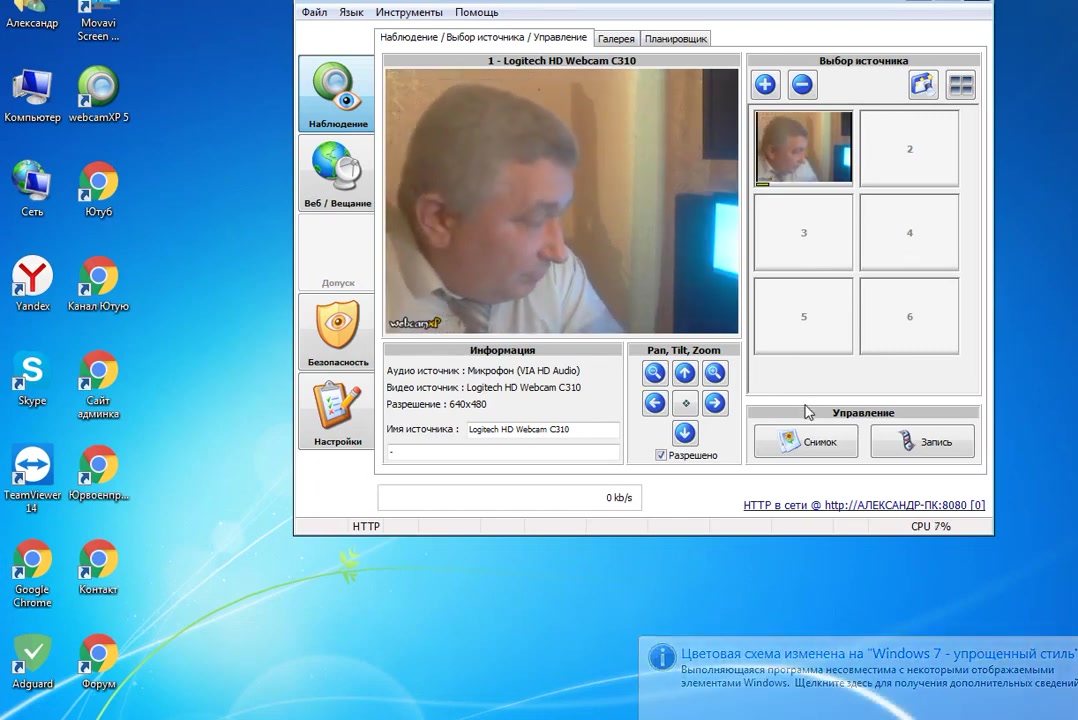Click the main Logitech webcam video preview
The image size is (1078, 720).
tap(562, 201)
